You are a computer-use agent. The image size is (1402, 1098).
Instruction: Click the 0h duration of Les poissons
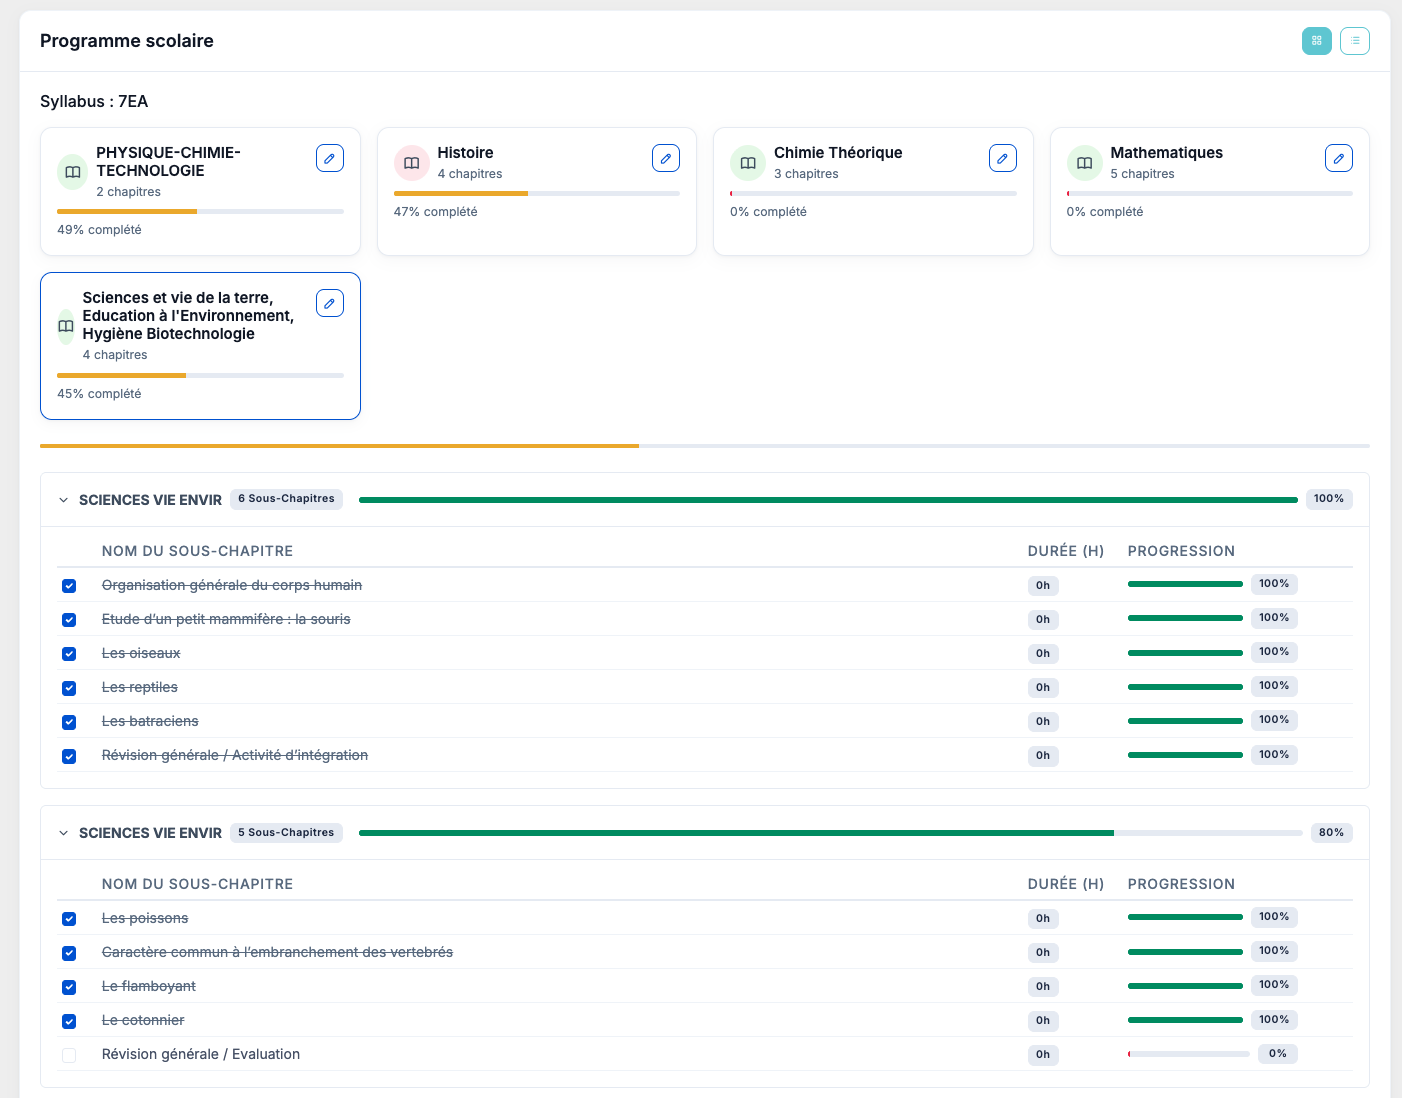(x=1042, y=919)
